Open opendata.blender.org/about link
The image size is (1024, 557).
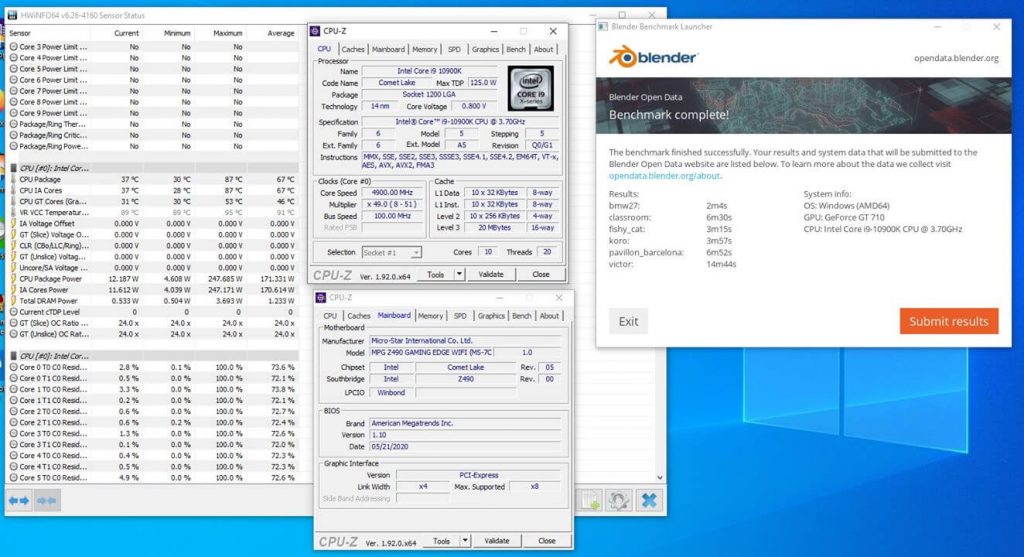pos(665,176)
